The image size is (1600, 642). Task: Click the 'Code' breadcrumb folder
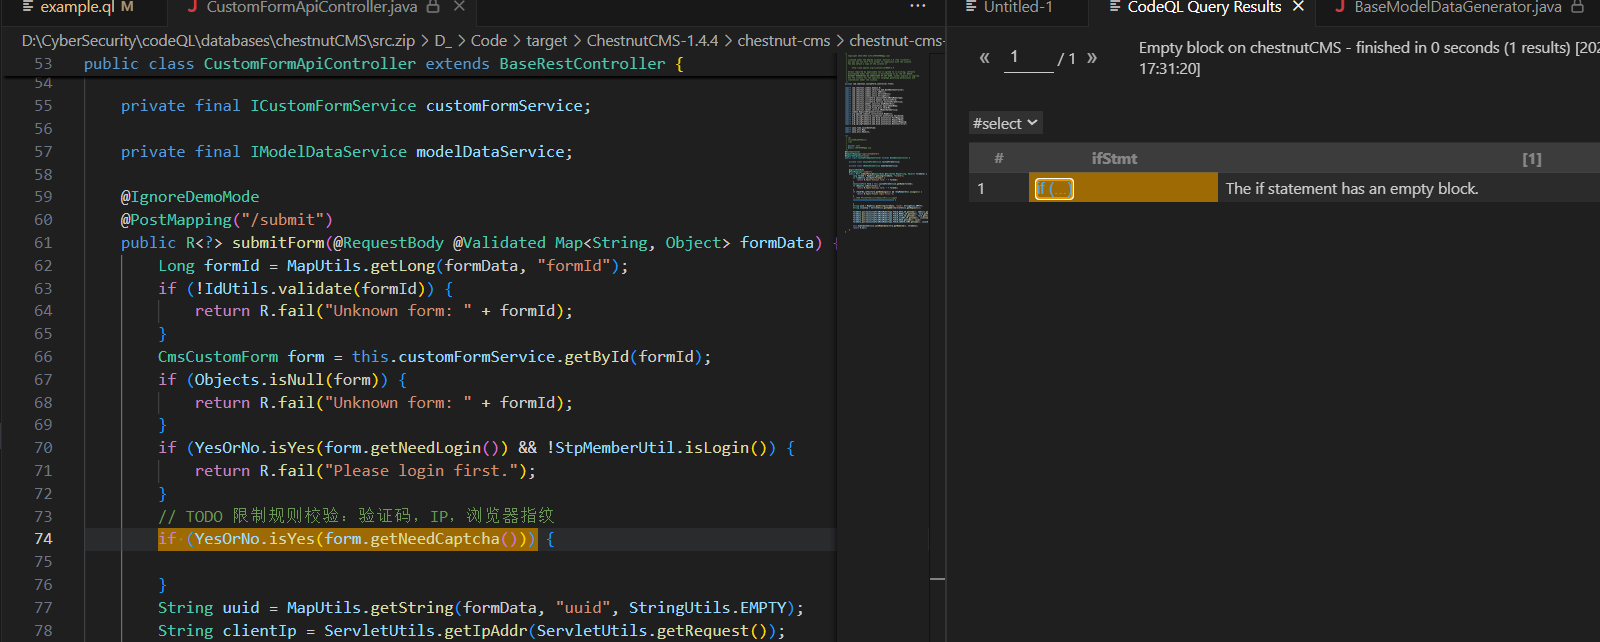point(488,41)
